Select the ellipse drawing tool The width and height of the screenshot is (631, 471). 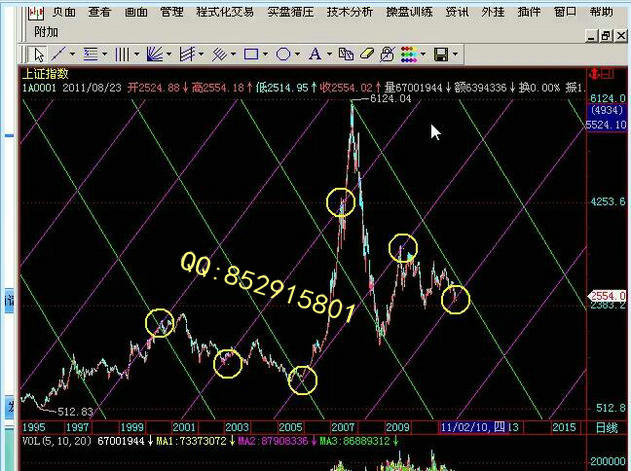click(283, 54)
